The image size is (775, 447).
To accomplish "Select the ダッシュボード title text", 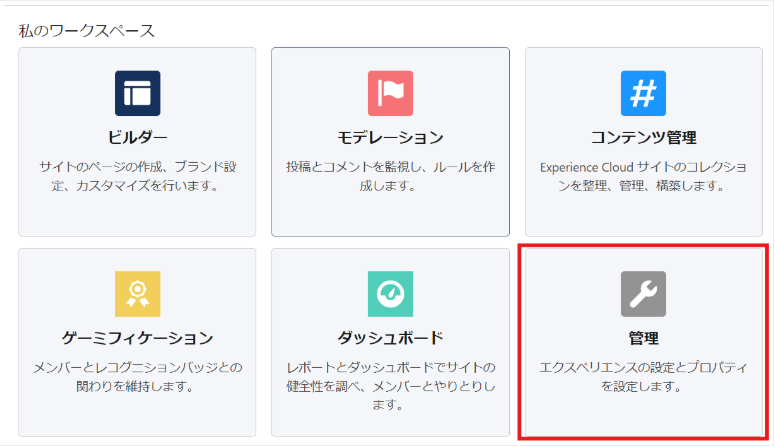I will coord(390,338).
